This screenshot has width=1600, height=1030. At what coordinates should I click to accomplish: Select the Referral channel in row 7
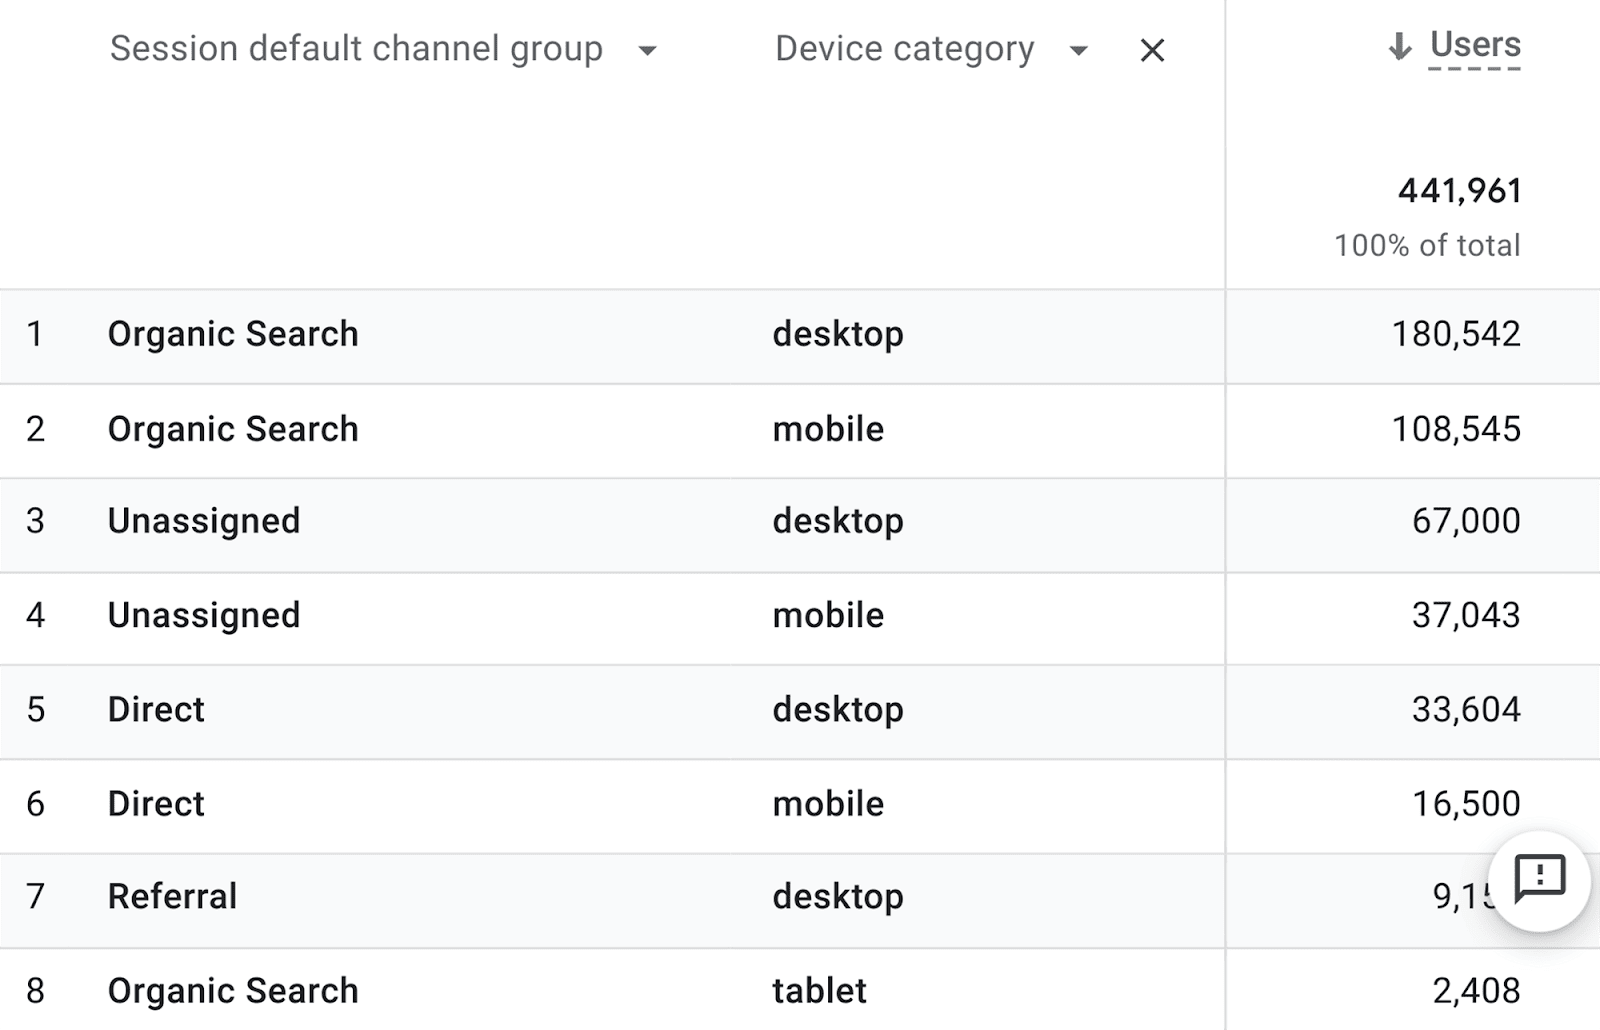(172, 897)
